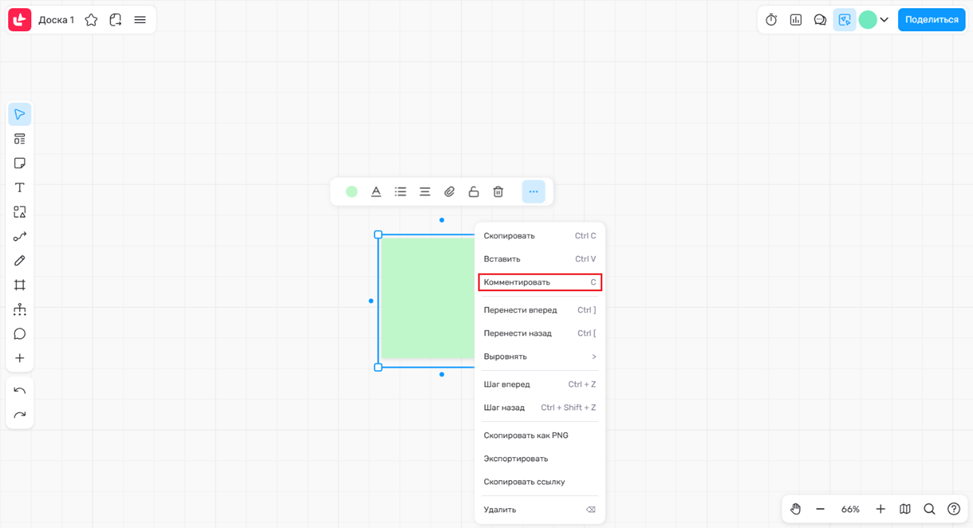Star the board Доска 1 as favorite
Image resolution: width=973 pixels, height=528 pixels.
(x=91, y=20)
